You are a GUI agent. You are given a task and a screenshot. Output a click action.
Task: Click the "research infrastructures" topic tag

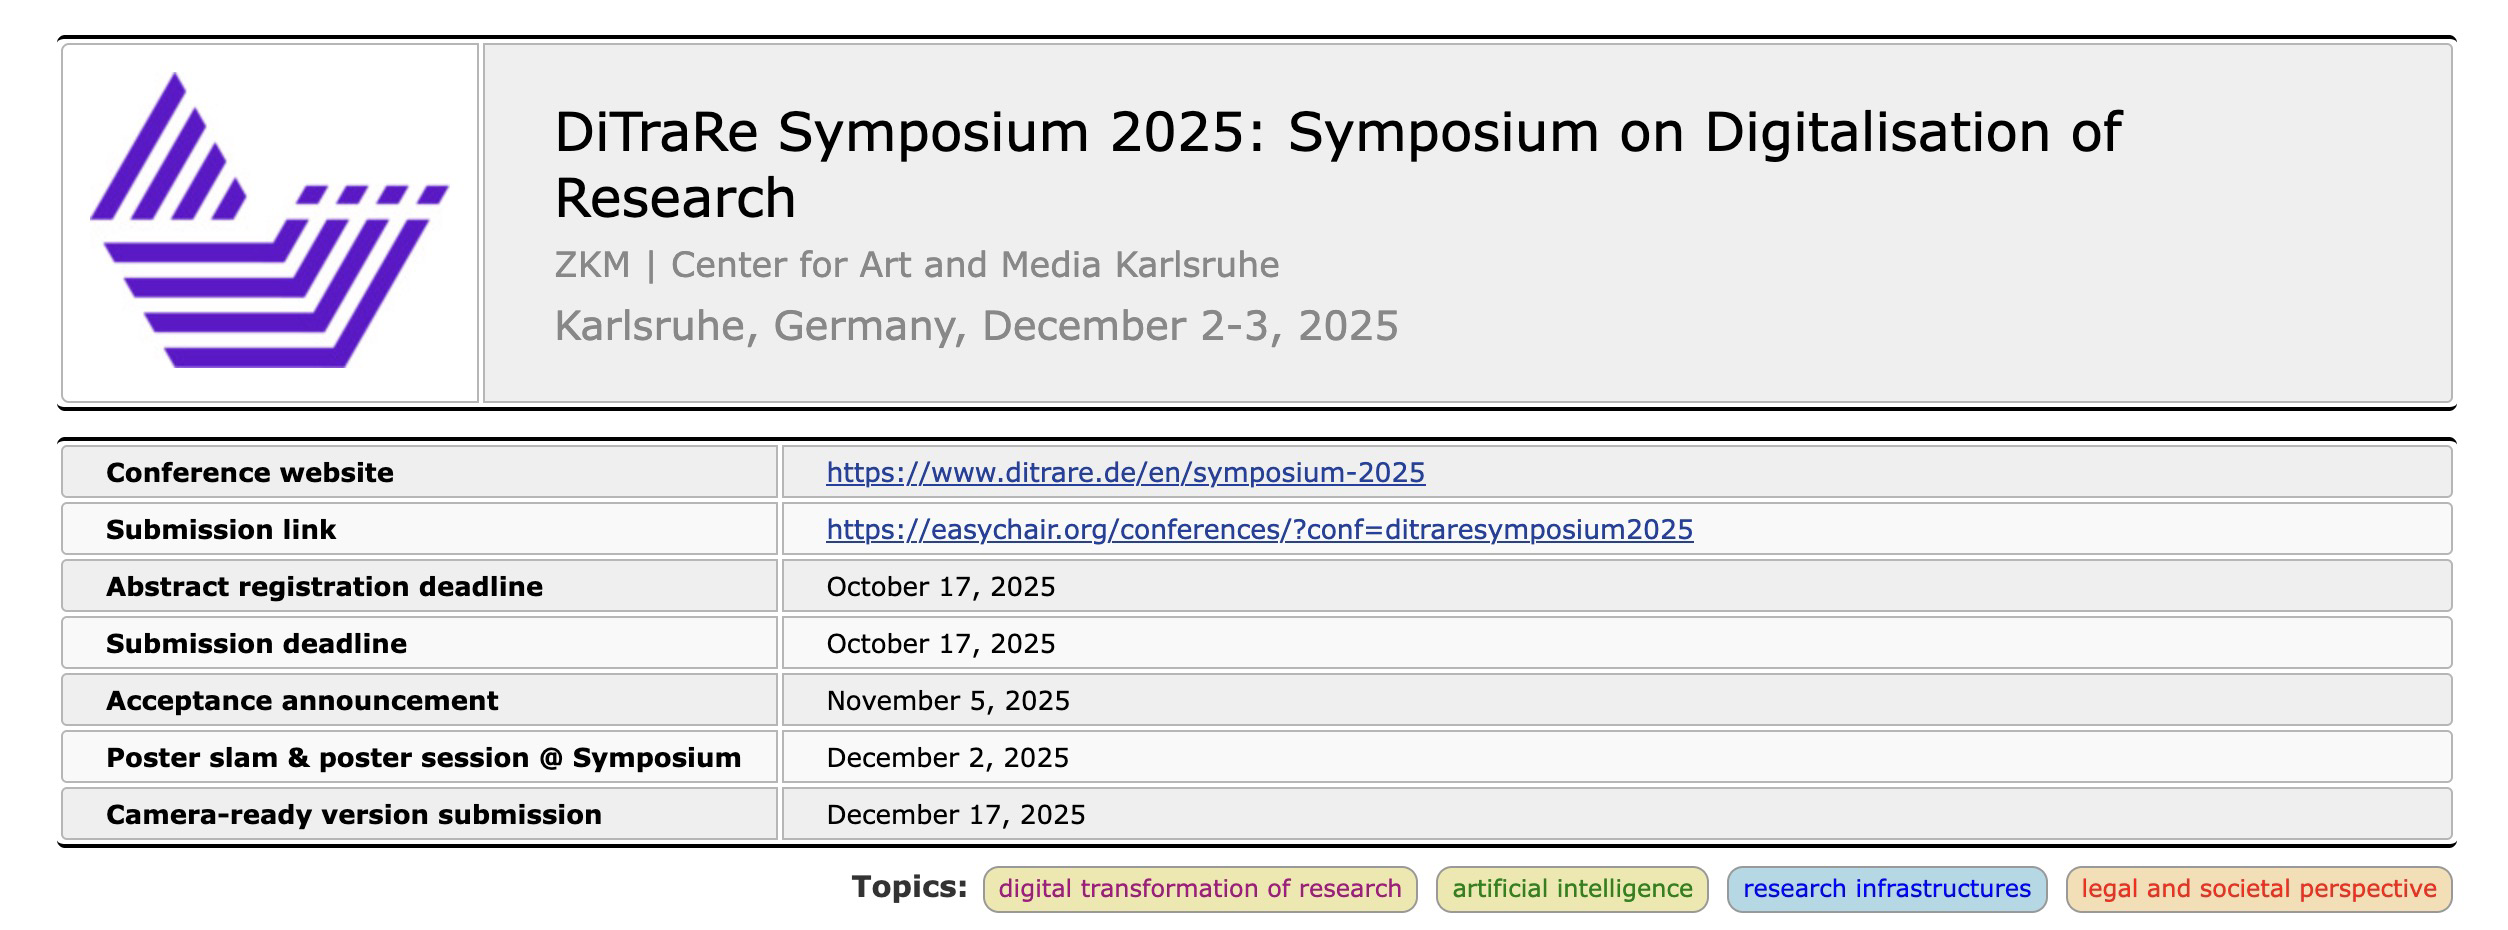tap(1886, 890)
